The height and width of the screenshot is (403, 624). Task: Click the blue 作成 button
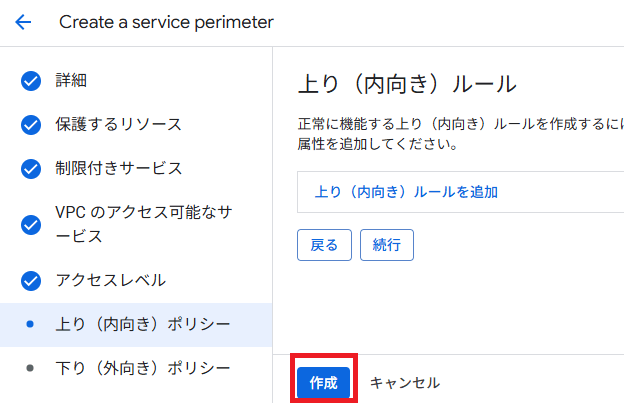click(323, 383)
